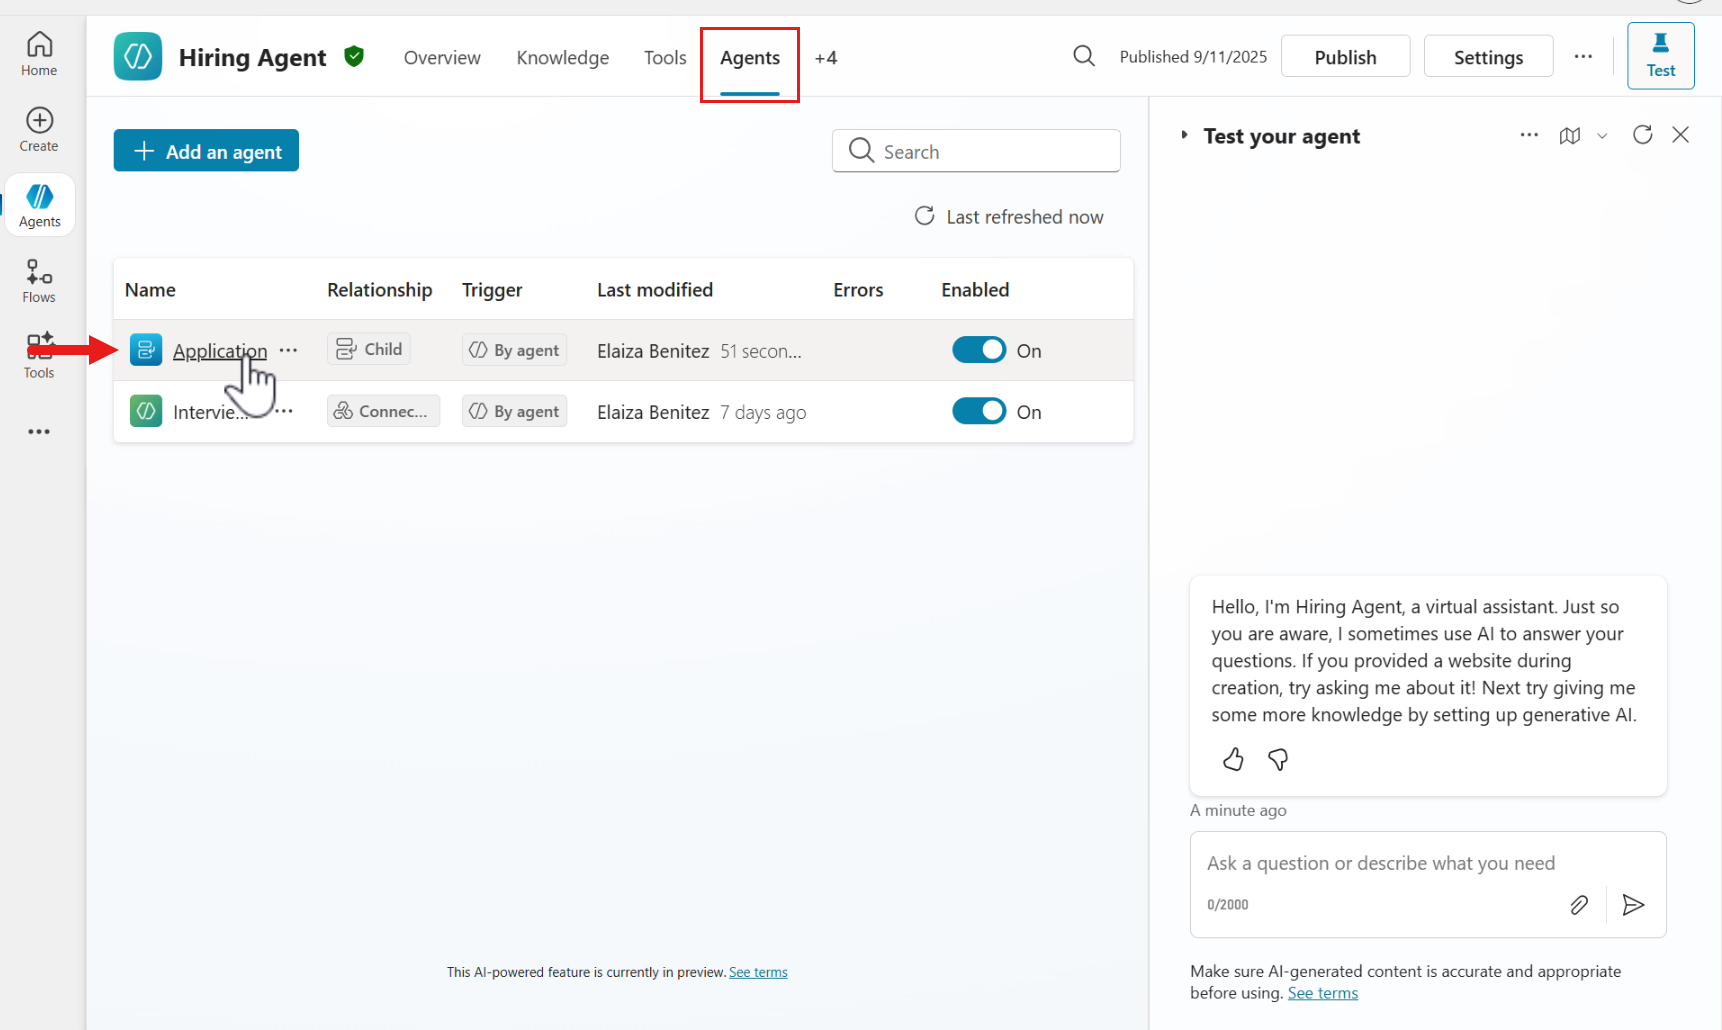Click the thumbs up feedback icon

pyautogui.click(x=1233, y=760)
